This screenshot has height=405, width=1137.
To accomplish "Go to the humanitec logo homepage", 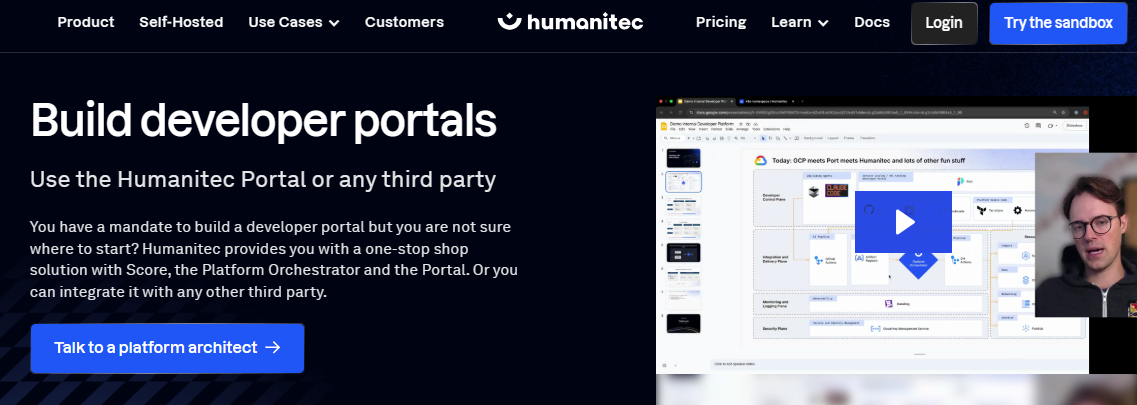I will click(x=570, y=22).
